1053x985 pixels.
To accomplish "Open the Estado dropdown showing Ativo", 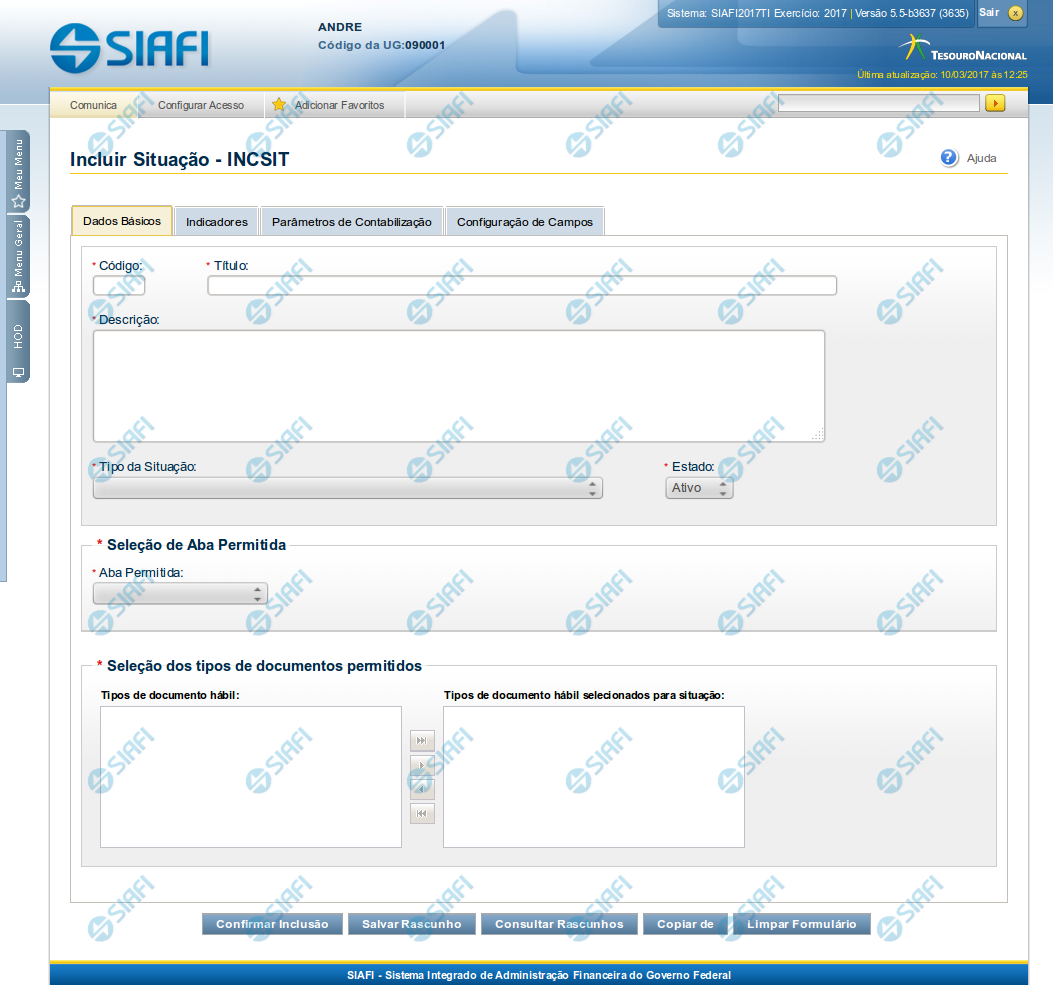I will click(x=699, y=488).
